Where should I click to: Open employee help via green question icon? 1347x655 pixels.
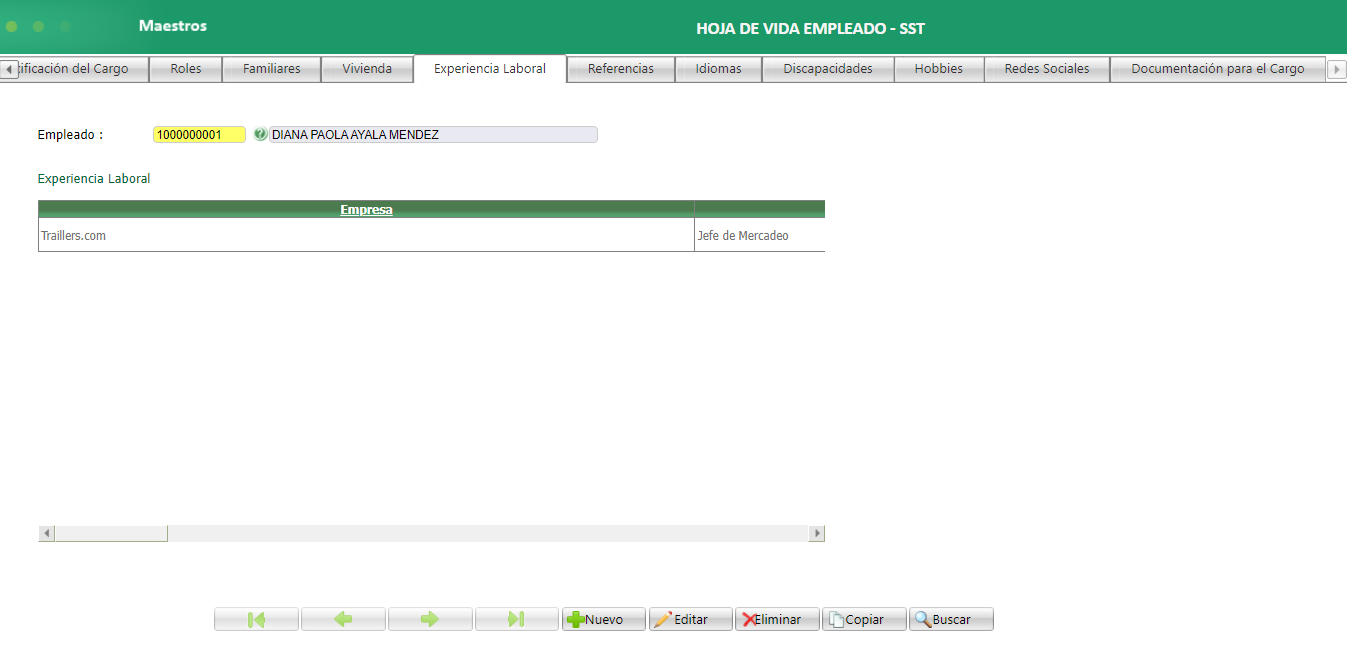(x=260, y=134)
